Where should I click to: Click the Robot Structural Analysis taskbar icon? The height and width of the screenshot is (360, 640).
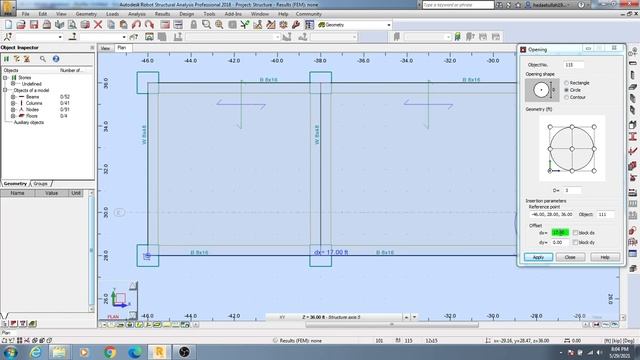click(x=159, y=352)
